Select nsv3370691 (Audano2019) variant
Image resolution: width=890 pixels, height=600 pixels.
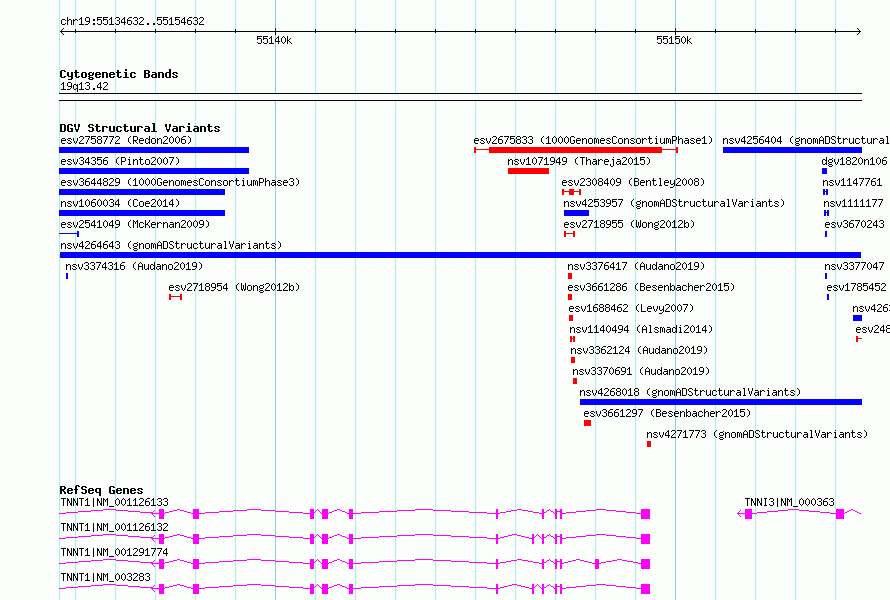pyautogui.click(x=641, y=371)
